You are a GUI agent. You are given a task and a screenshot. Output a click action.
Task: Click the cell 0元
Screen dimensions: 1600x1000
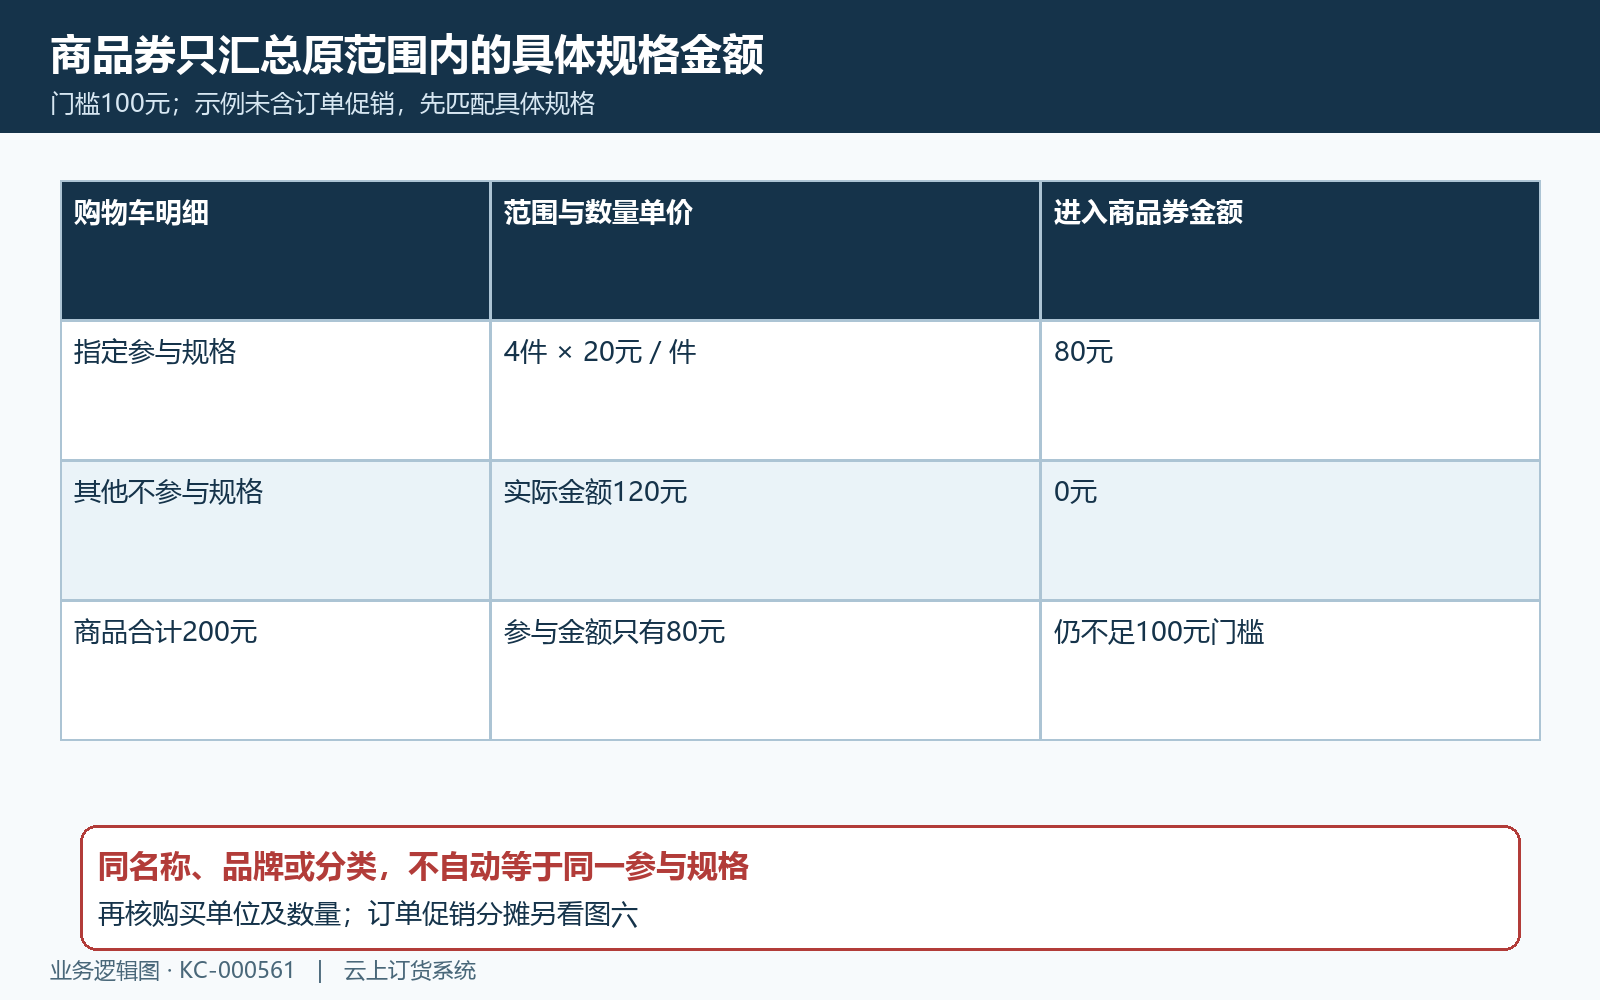[x=1290, y=531]
